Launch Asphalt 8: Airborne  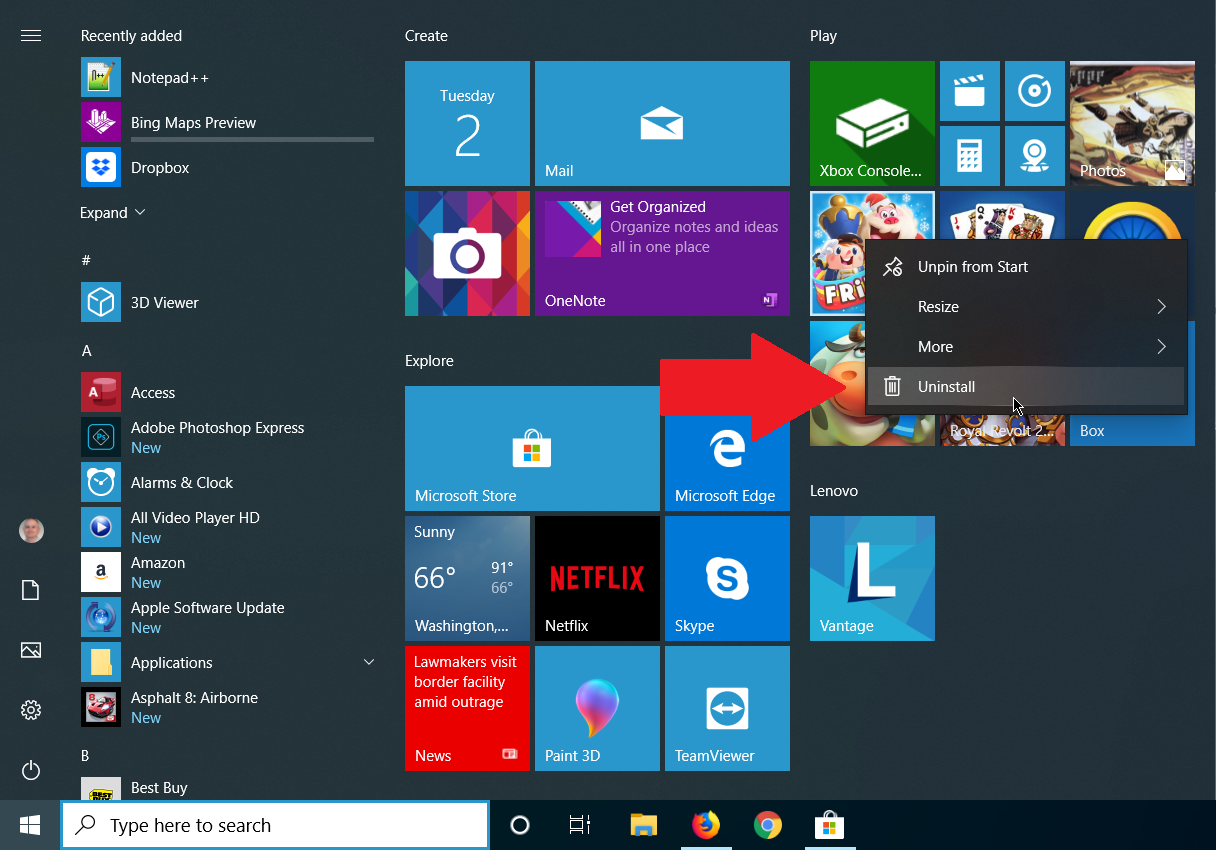pos(228,707)
